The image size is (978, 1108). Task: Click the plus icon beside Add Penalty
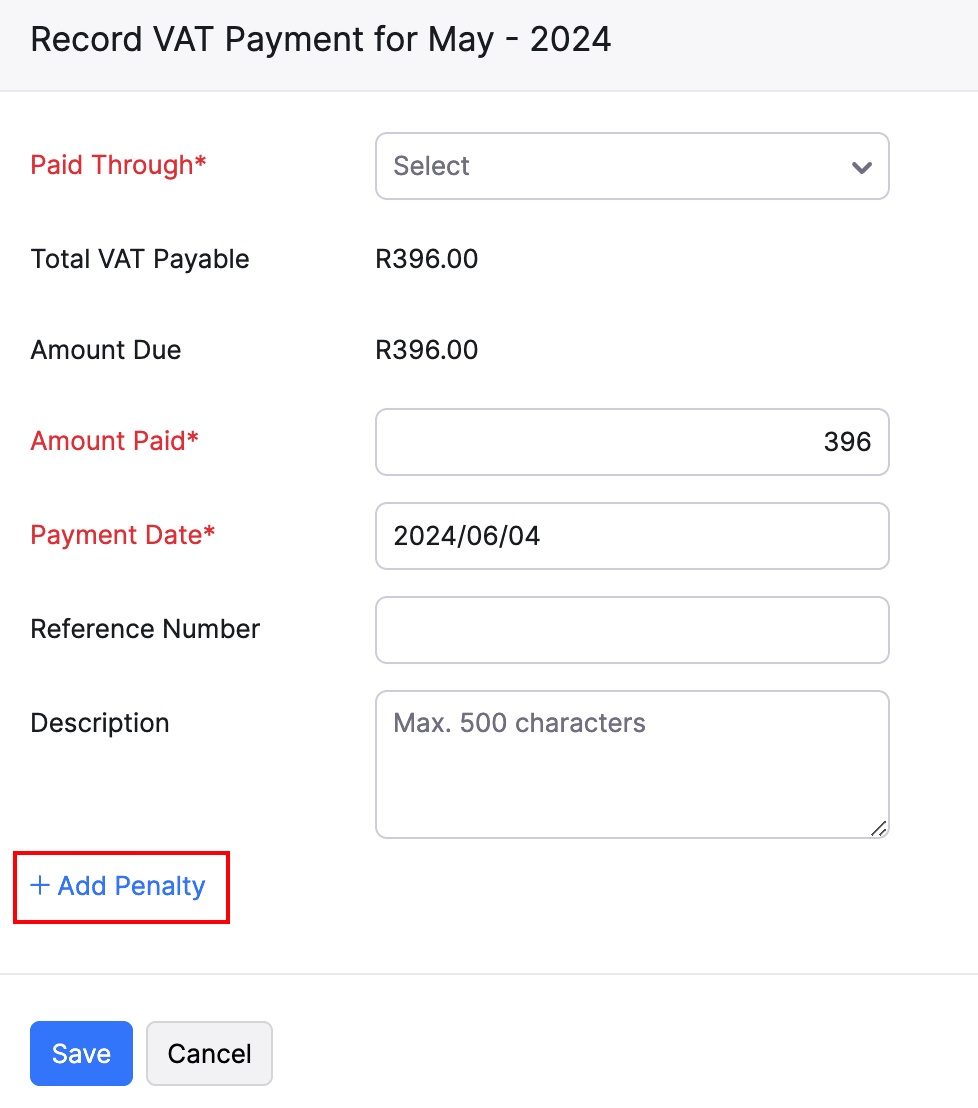pyautogui.click(x=40, y=886)
